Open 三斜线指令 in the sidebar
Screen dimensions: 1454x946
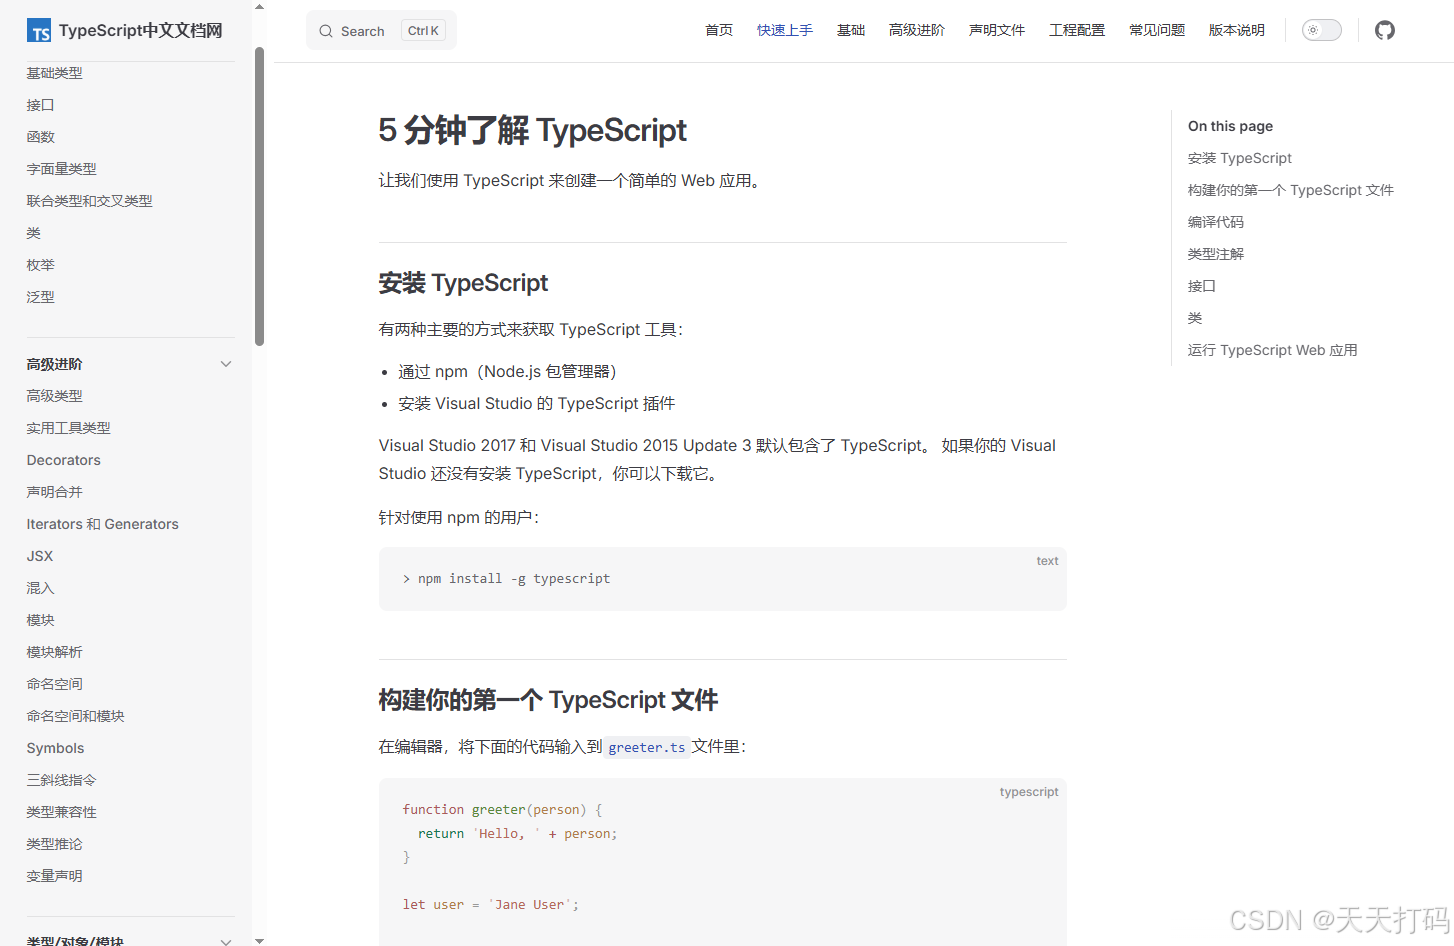click(x=62, y=780)
